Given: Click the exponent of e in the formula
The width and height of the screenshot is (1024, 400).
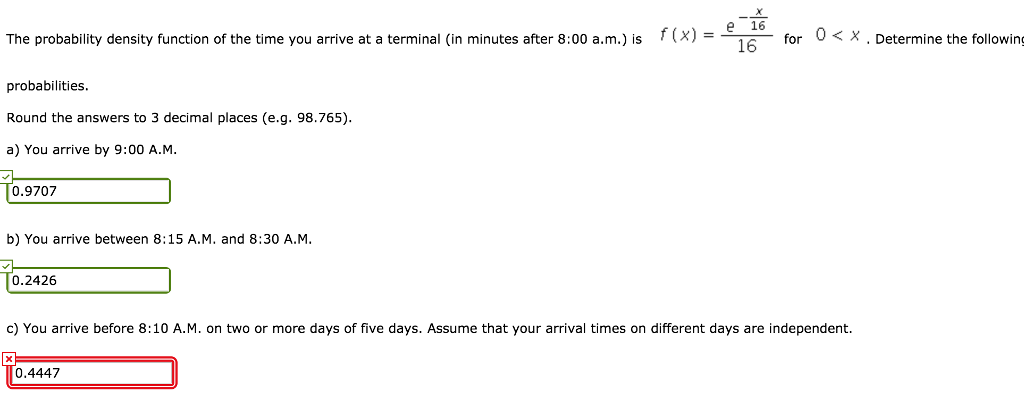Looking at the screenshot, I should 759,20.
